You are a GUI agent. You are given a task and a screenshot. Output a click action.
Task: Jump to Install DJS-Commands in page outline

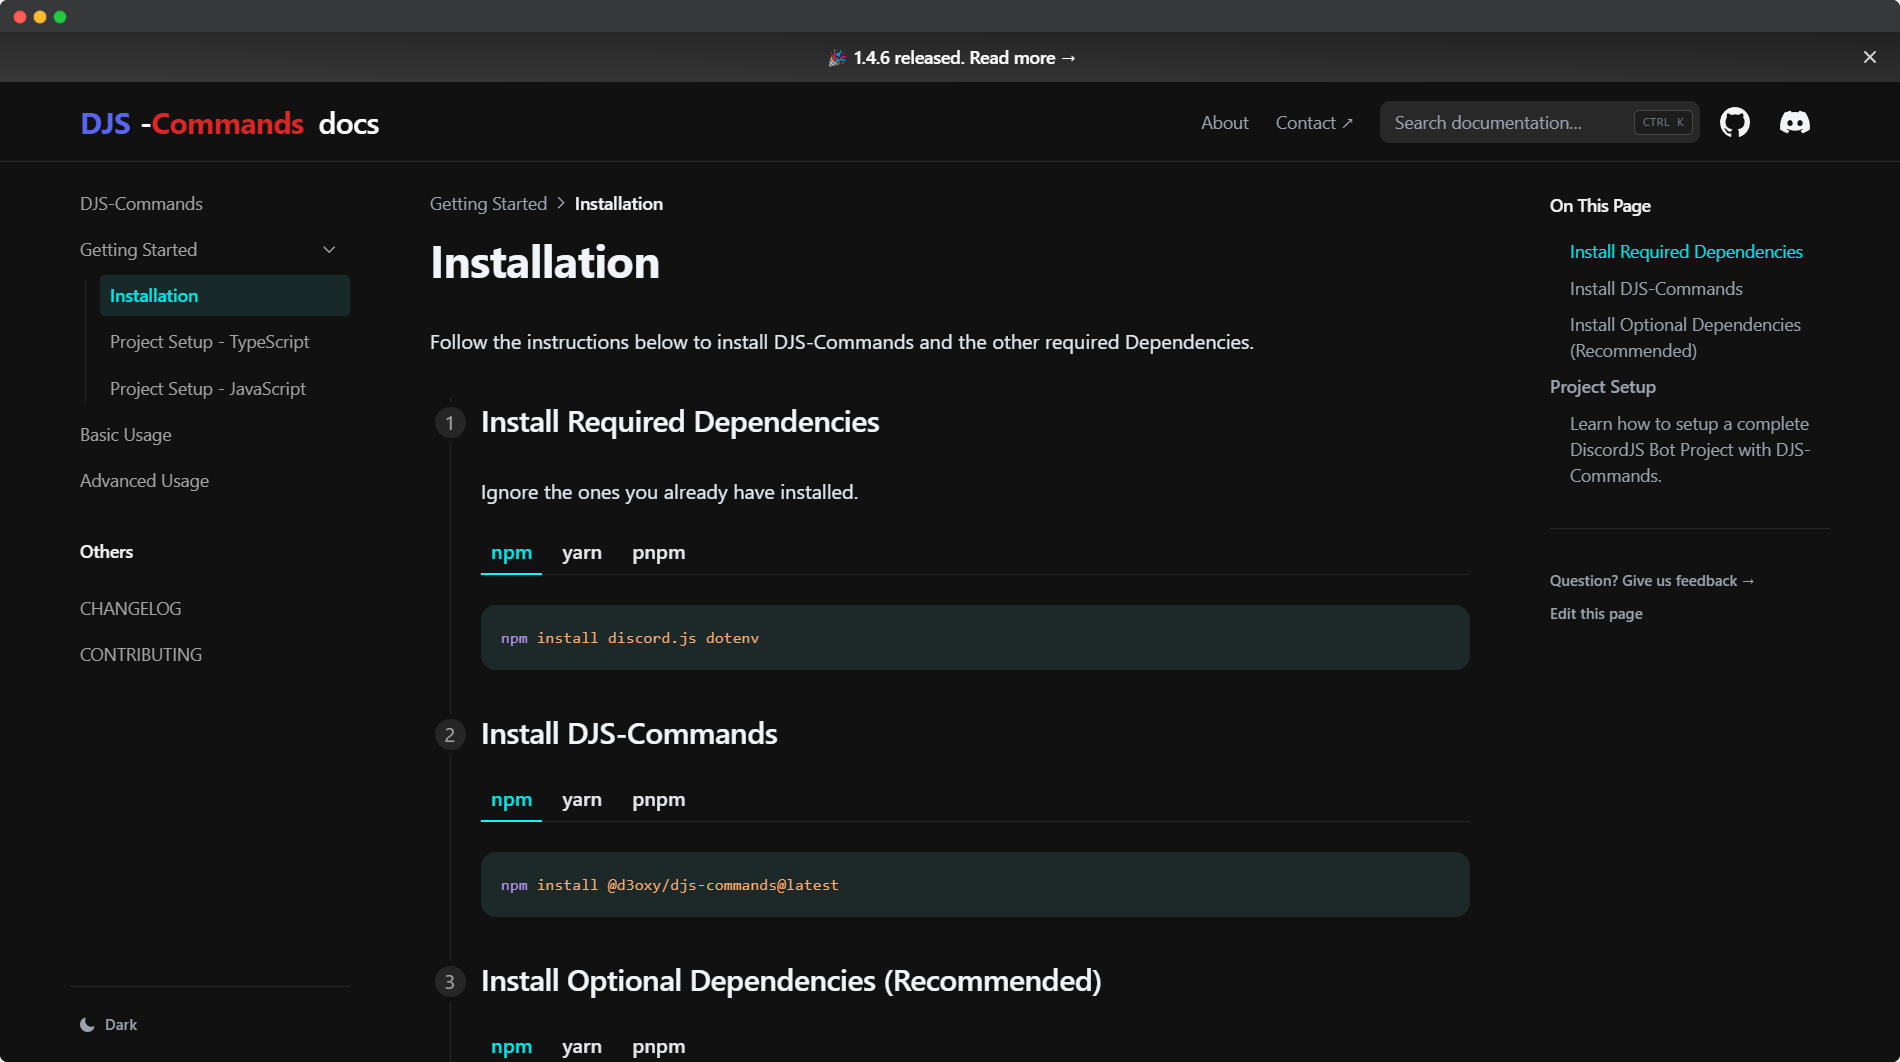pos(1656,289)
